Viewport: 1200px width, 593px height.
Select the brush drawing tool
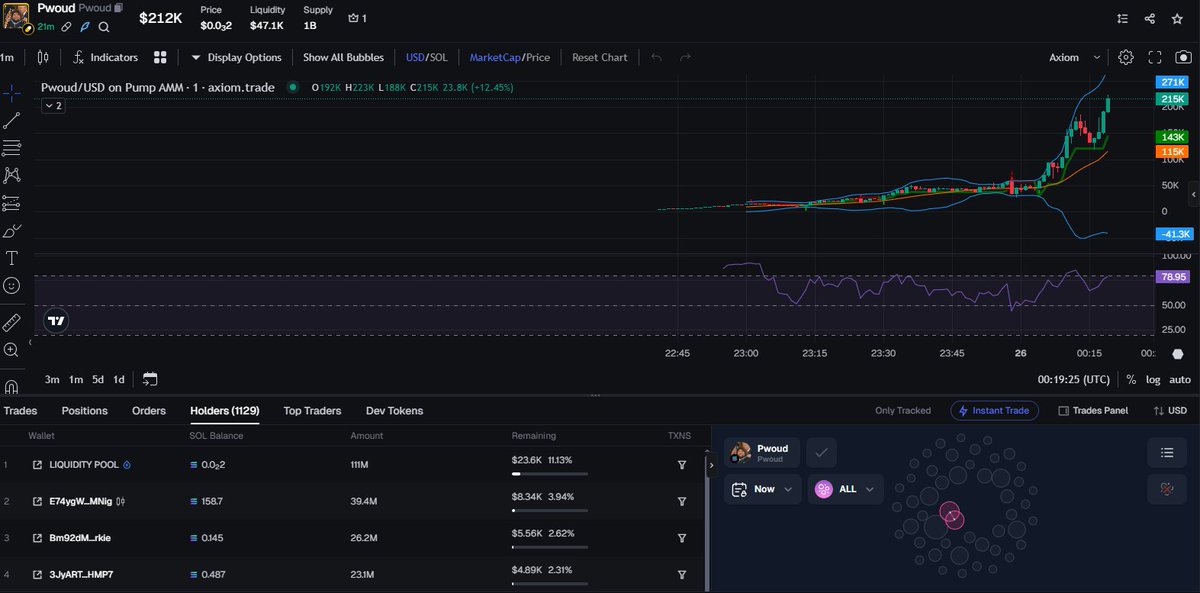click(x=11, y=231)
